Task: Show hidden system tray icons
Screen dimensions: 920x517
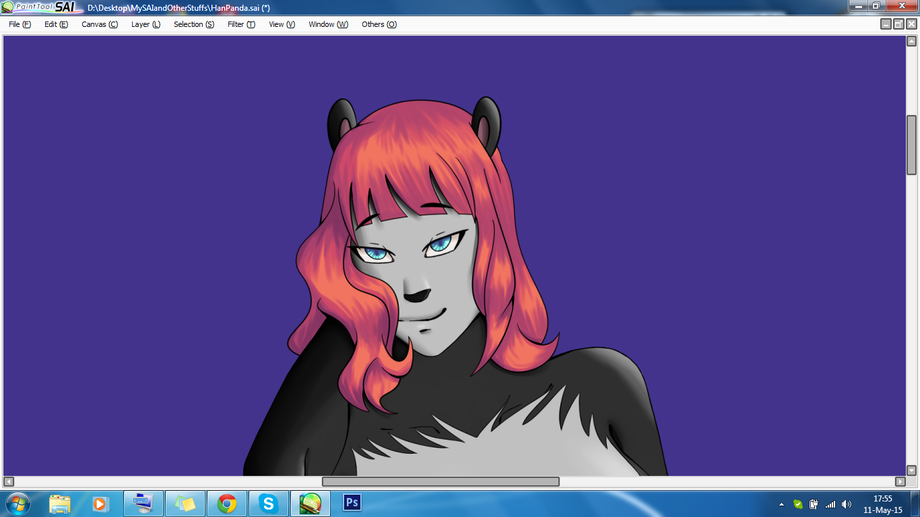Action: [x=782, y=504]
